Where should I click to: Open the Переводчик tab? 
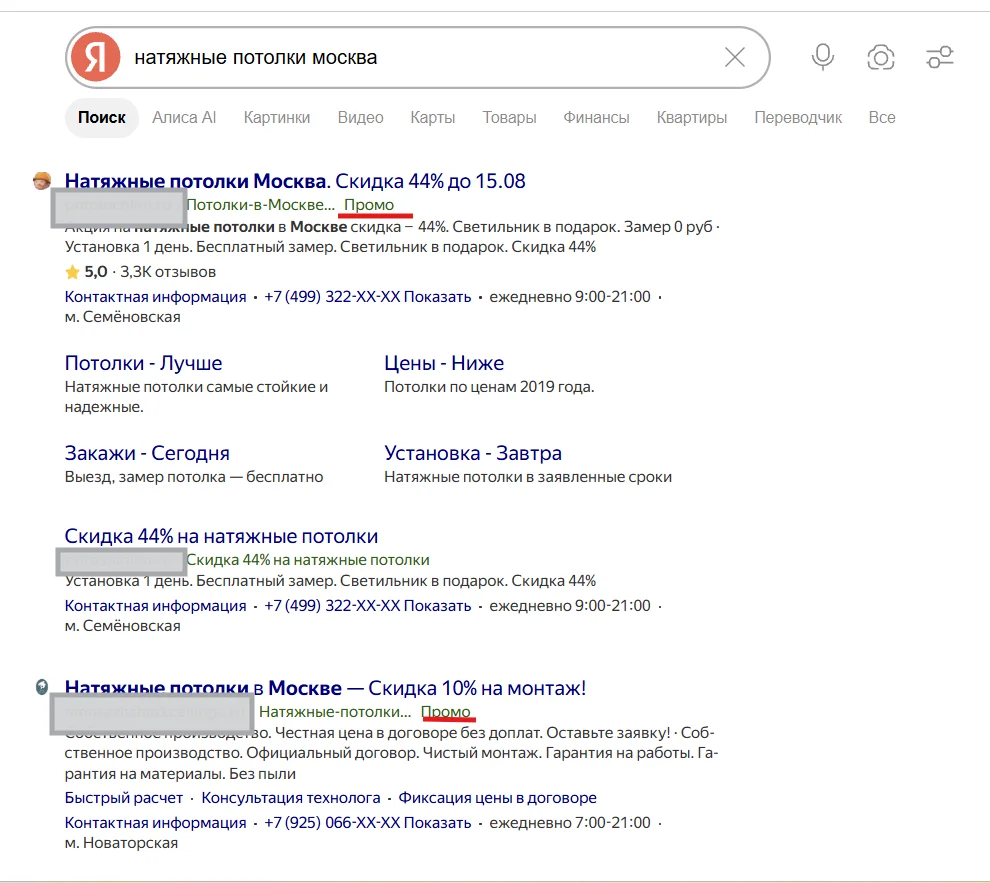point(798,117)
